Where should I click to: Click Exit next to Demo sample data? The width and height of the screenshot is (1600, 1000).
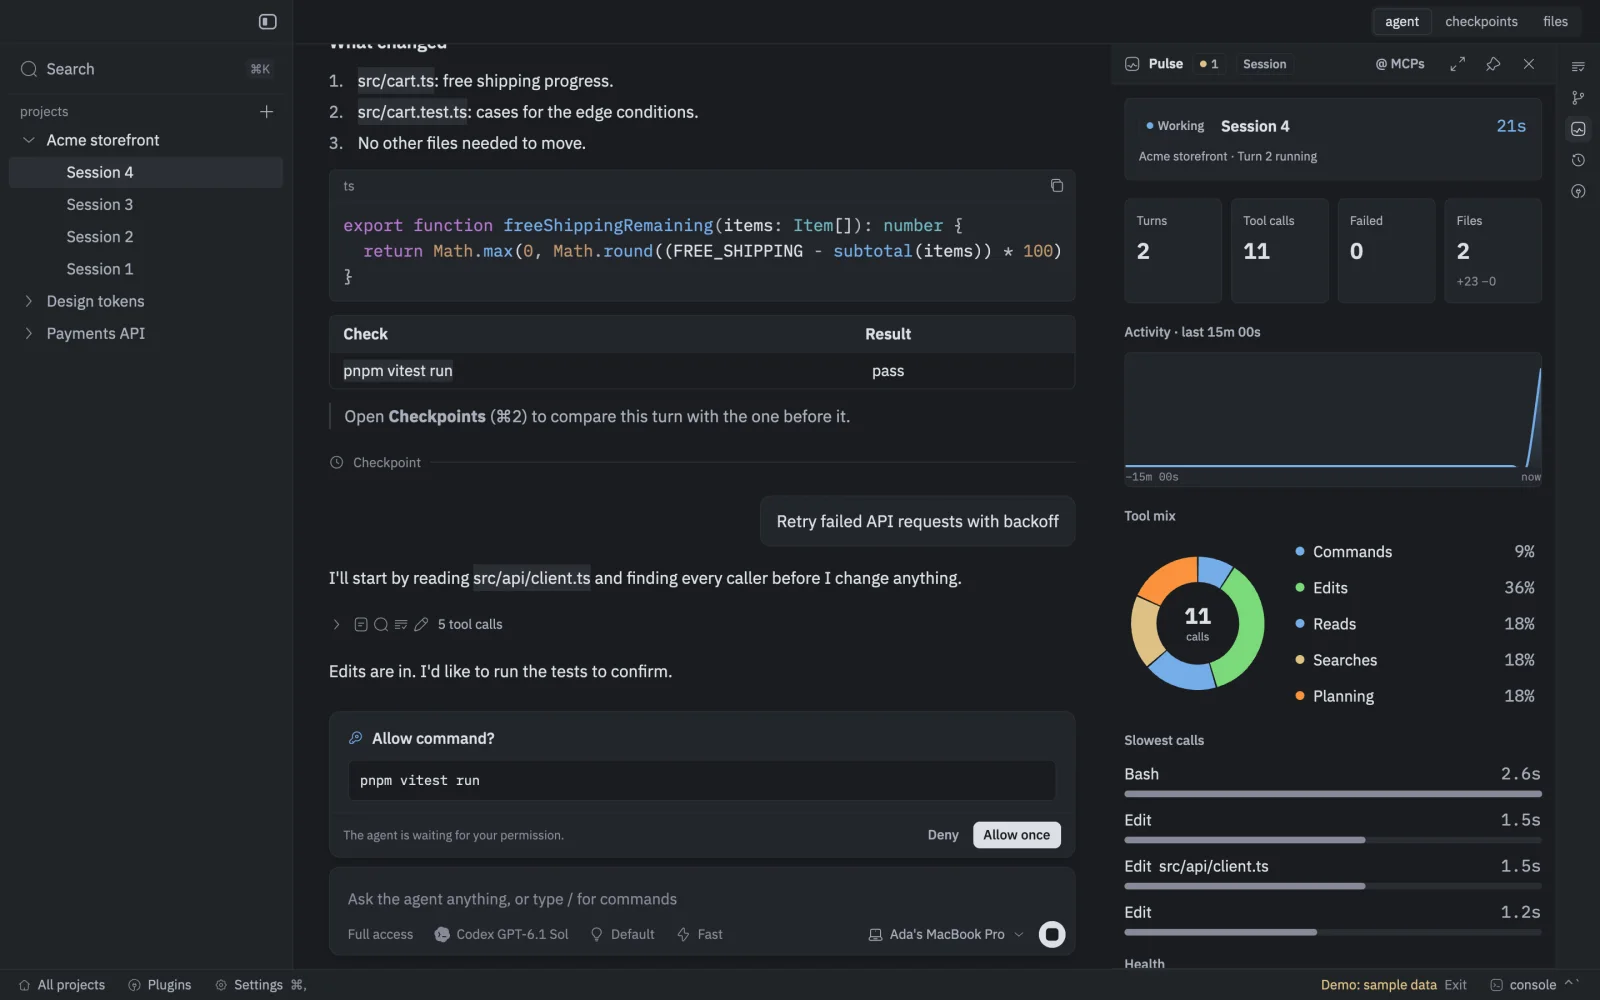[x=1455, y=985]
